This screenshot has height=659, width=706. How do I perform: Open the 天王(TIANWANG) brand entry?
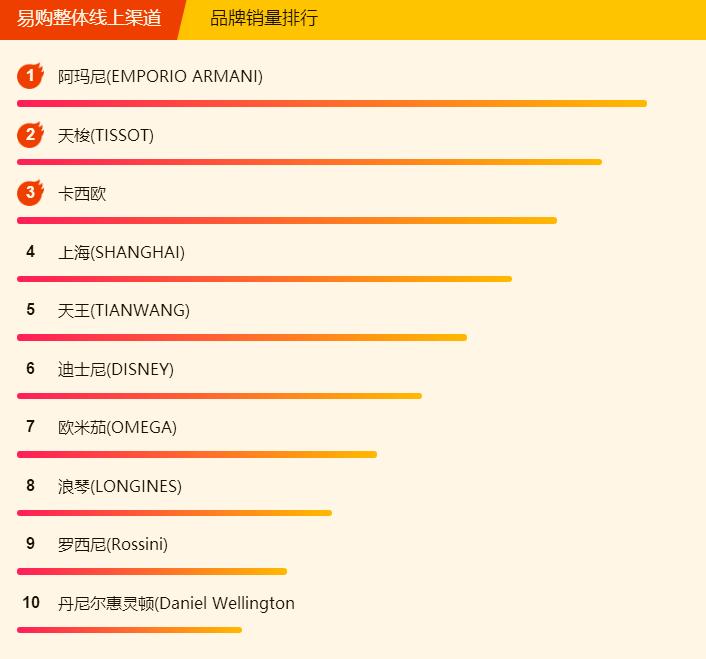tap(124, 311)
